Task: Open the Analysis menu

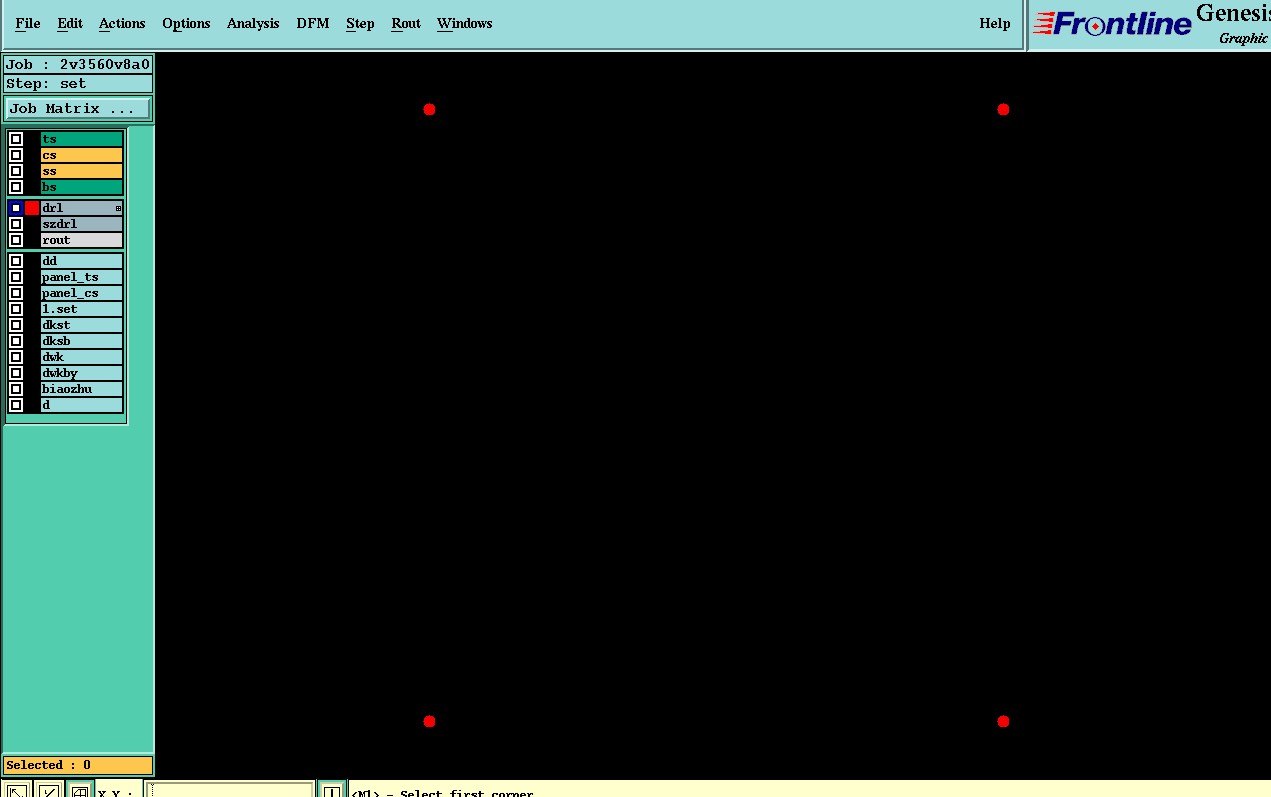Action: pos(253,23)
